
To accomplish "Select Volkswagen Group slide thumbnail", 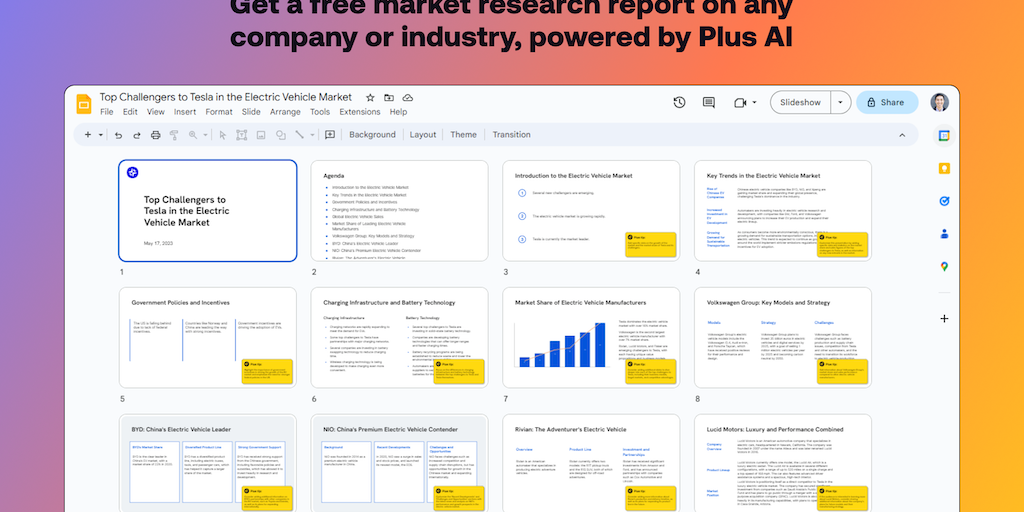I will [x=782, y=338].
